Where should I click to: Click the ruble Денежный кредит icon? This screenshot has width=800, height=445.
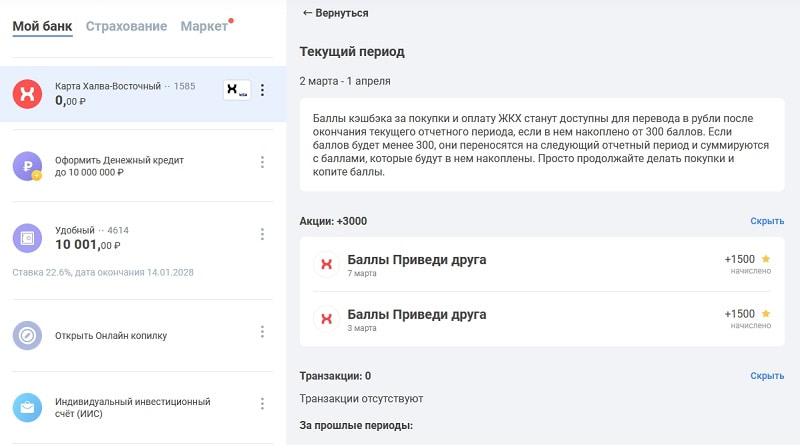coord(28,166)
